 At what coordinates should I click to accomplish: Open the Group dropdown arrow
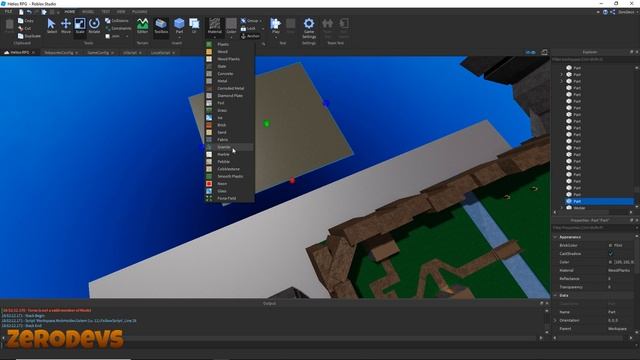tap(261, 21)
